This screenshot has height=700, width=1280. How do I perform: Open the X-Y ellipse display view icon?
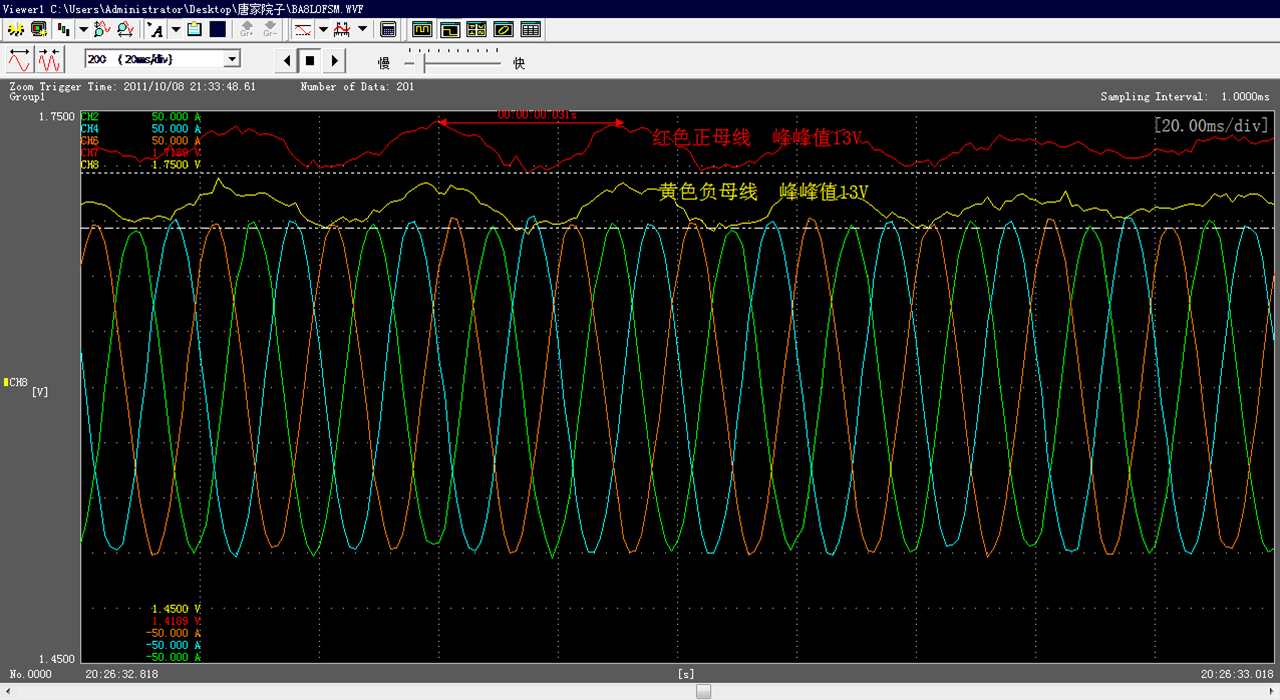click(x=504, y=29)
